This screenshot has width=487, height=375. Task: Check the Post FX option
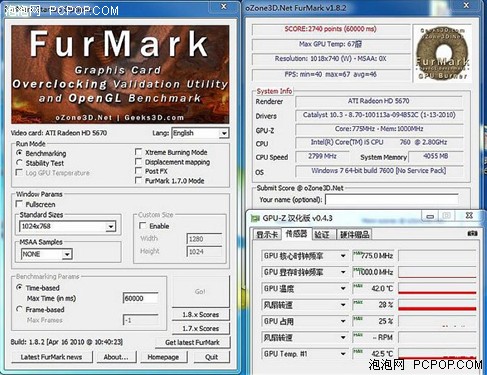pos(138,171)
